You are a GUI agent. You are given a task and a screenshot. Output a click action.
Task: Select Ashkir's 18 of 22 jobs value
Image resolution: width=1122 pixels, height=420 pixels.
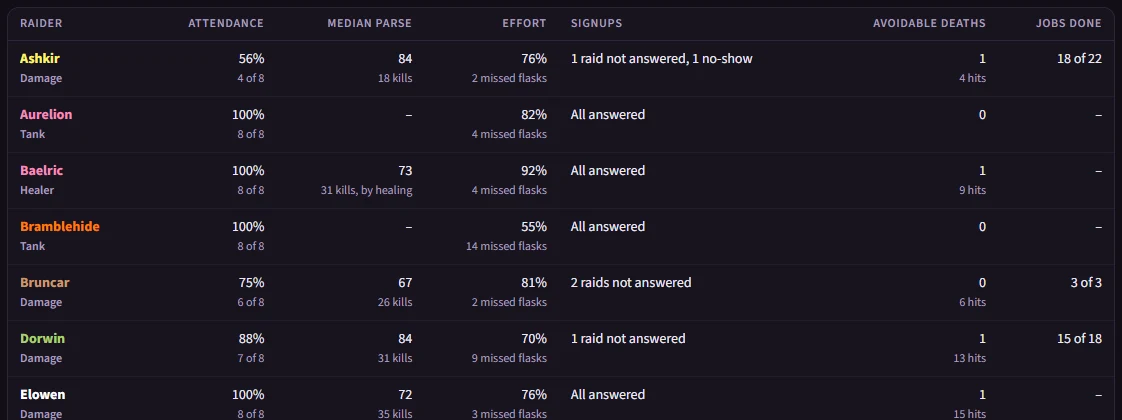tap(1079, 59)
